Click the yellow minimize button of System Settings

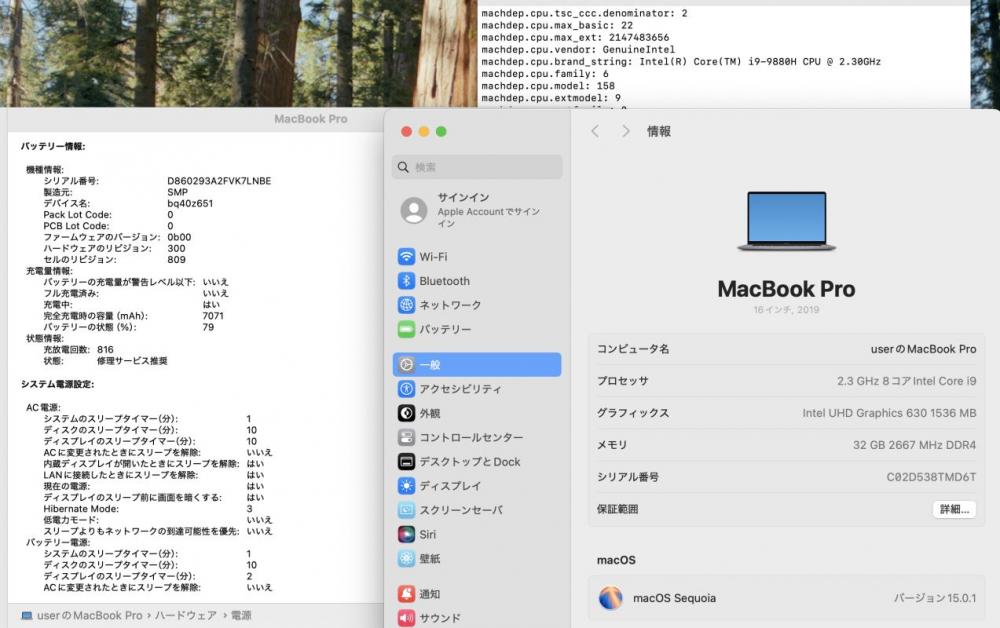423,131
